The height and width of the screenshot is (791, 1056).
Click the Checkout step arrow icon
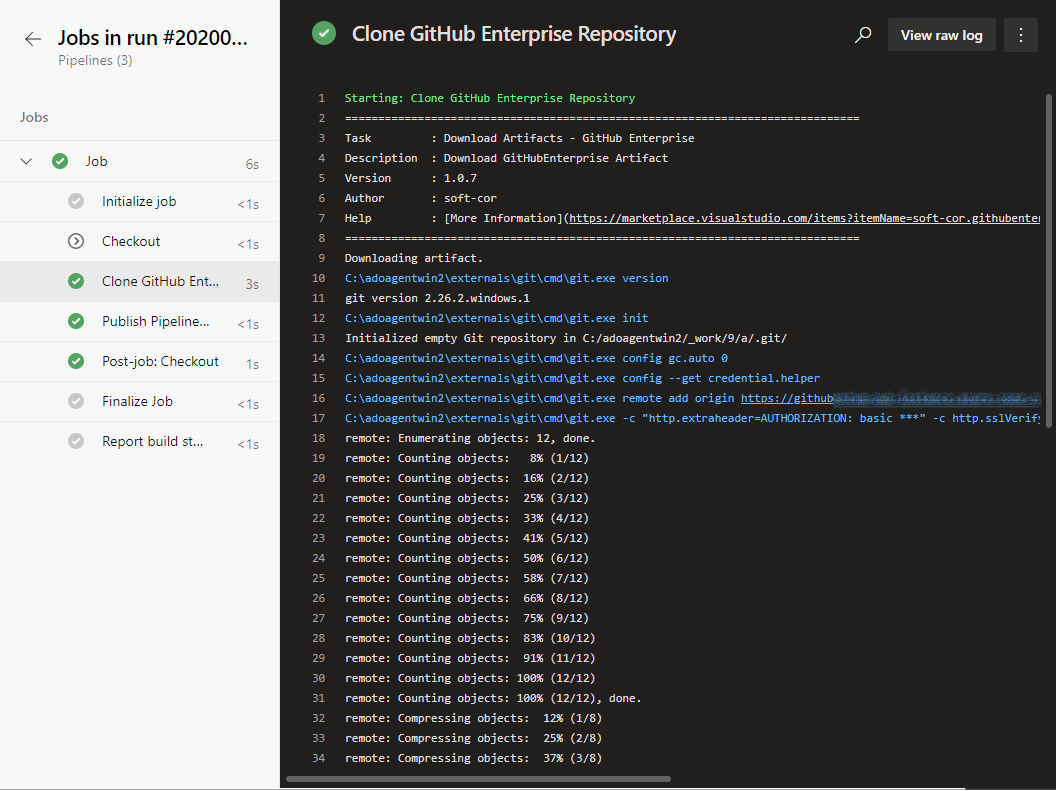tap(76, 241)
